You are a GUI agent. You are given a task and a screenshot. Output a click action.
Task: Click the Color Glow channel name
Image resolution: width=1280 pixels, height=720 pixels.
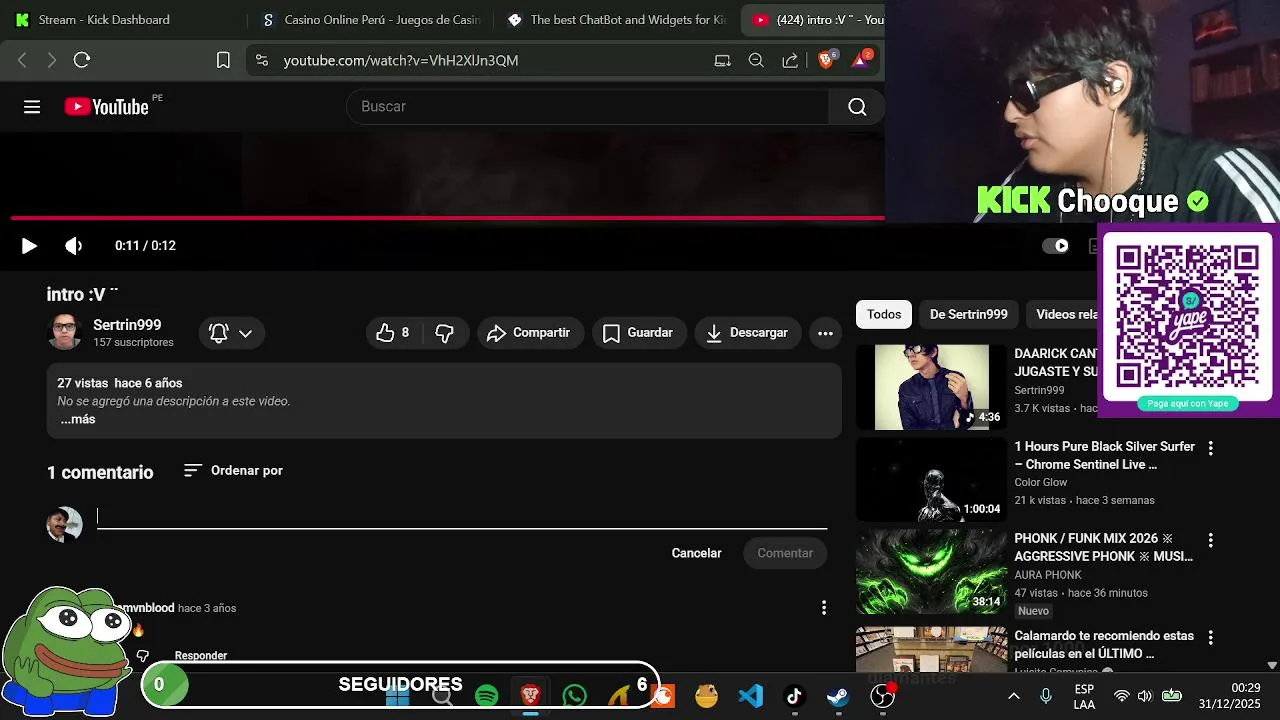point(1041,482)
